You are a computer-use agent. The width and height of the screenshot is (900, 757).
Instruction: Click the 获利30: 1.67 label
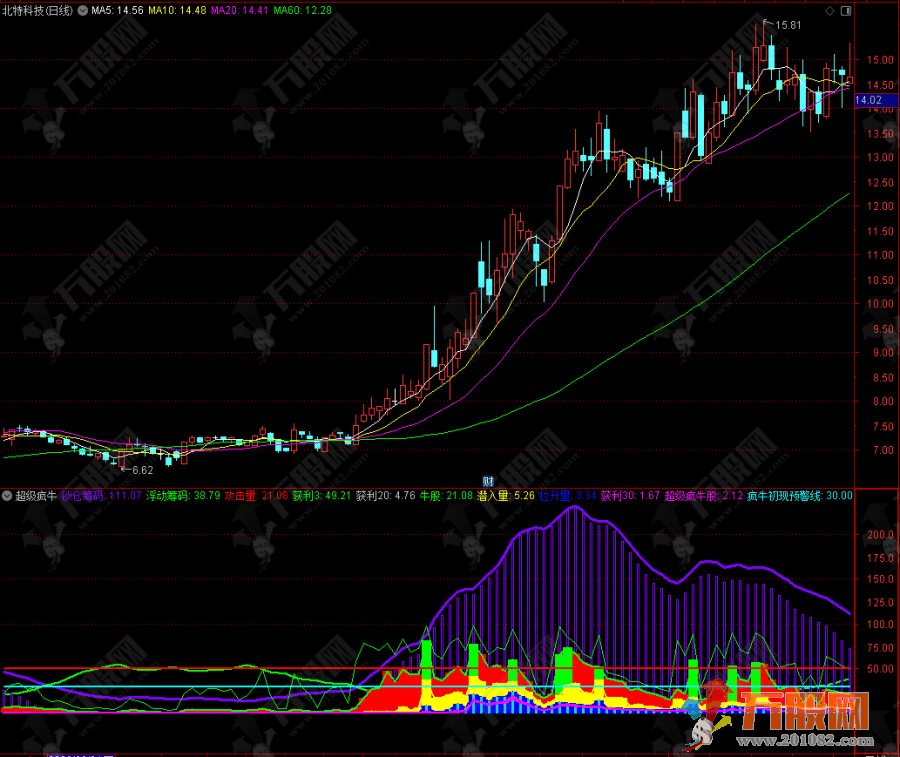[x=630, y=496]
